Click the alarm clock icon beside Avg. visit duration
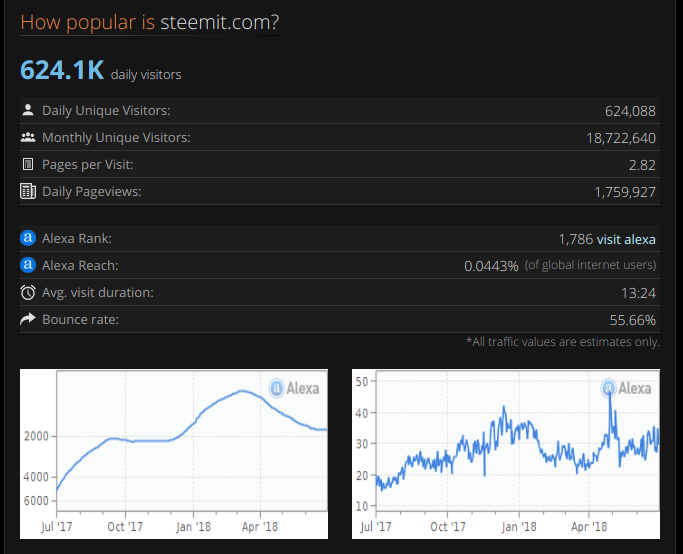683x554 pixels. point(28,292)
